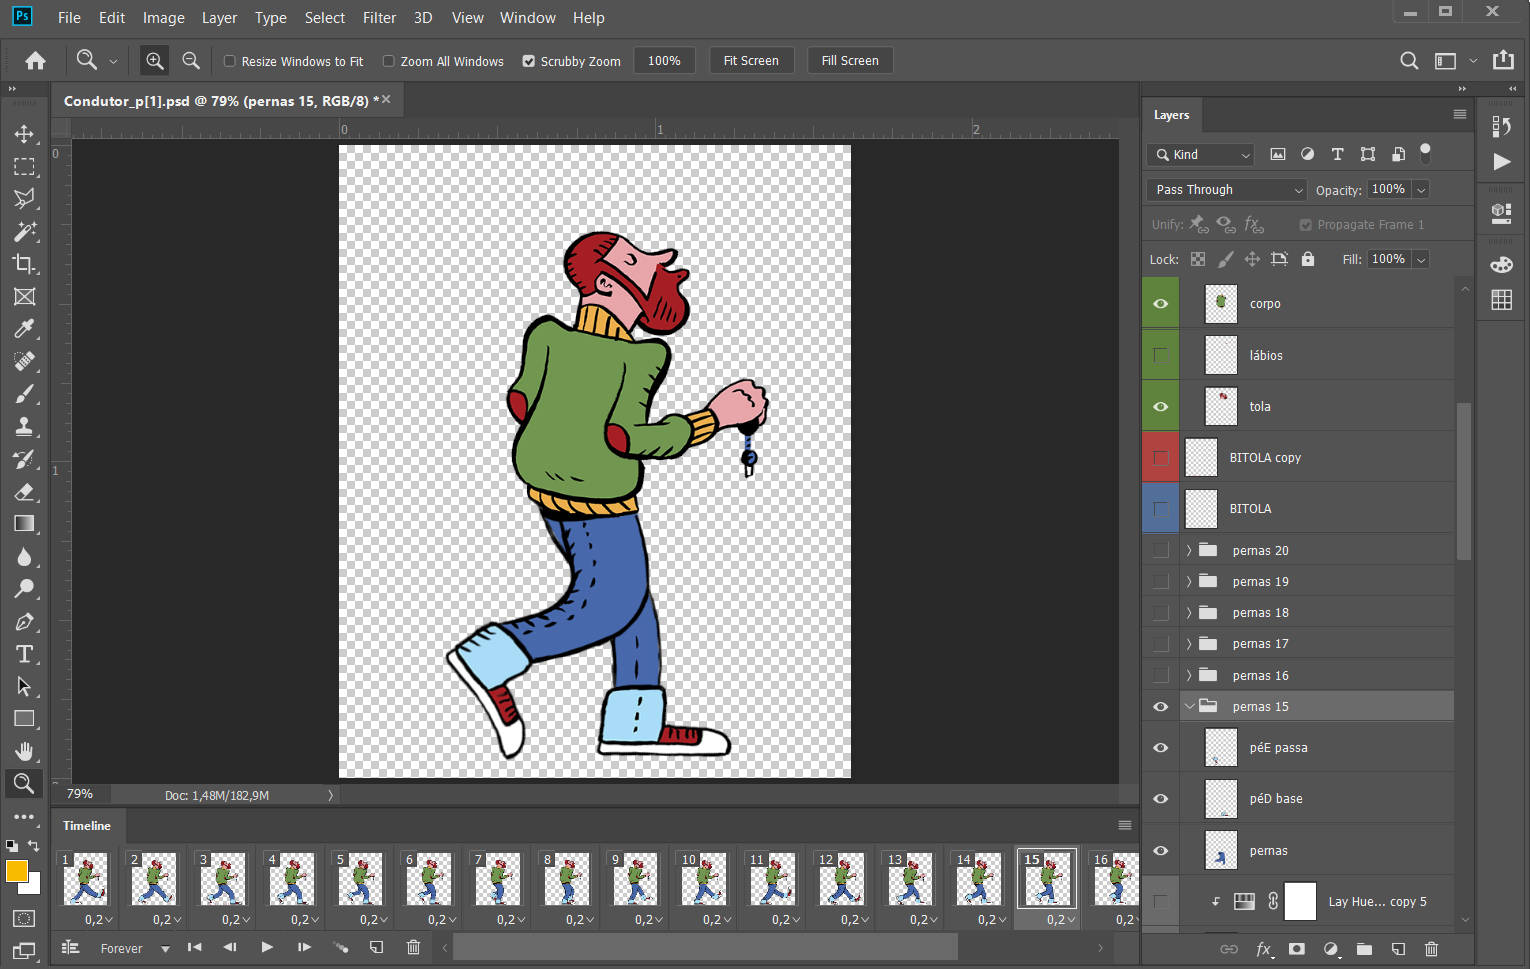Click the Fill Screen button
This screenshot has width=1530, height=969.
tap(850, 61)
